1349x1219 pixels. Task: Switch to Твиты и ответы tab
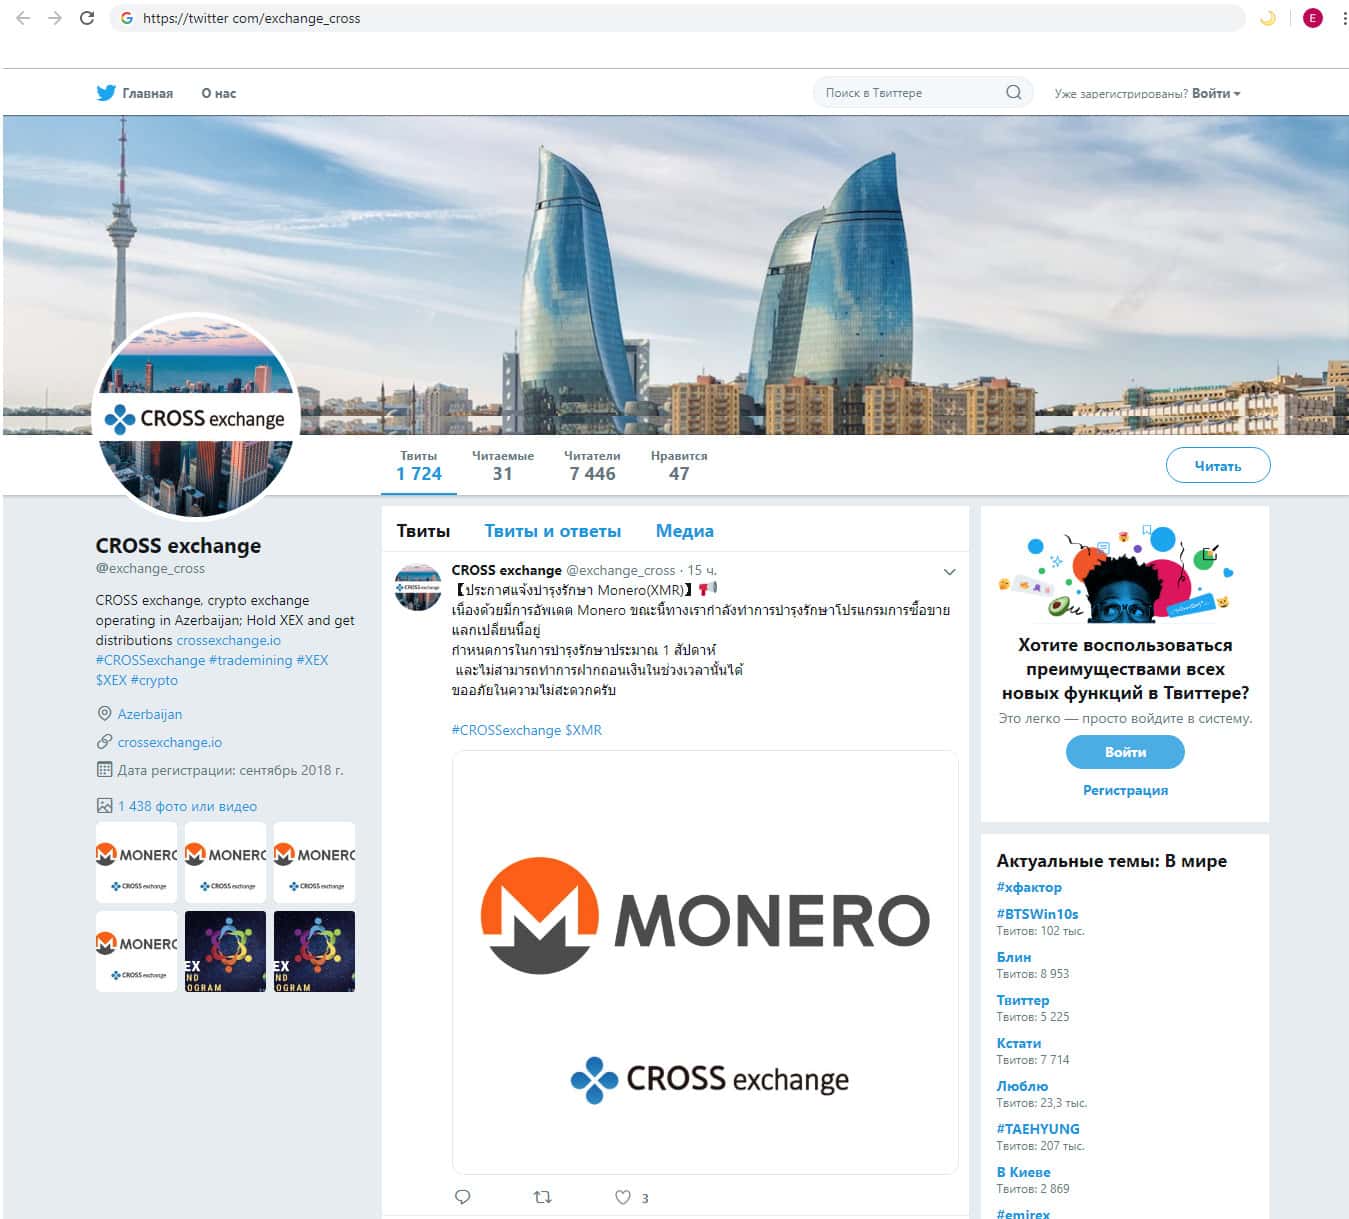[x=553, y=531]
